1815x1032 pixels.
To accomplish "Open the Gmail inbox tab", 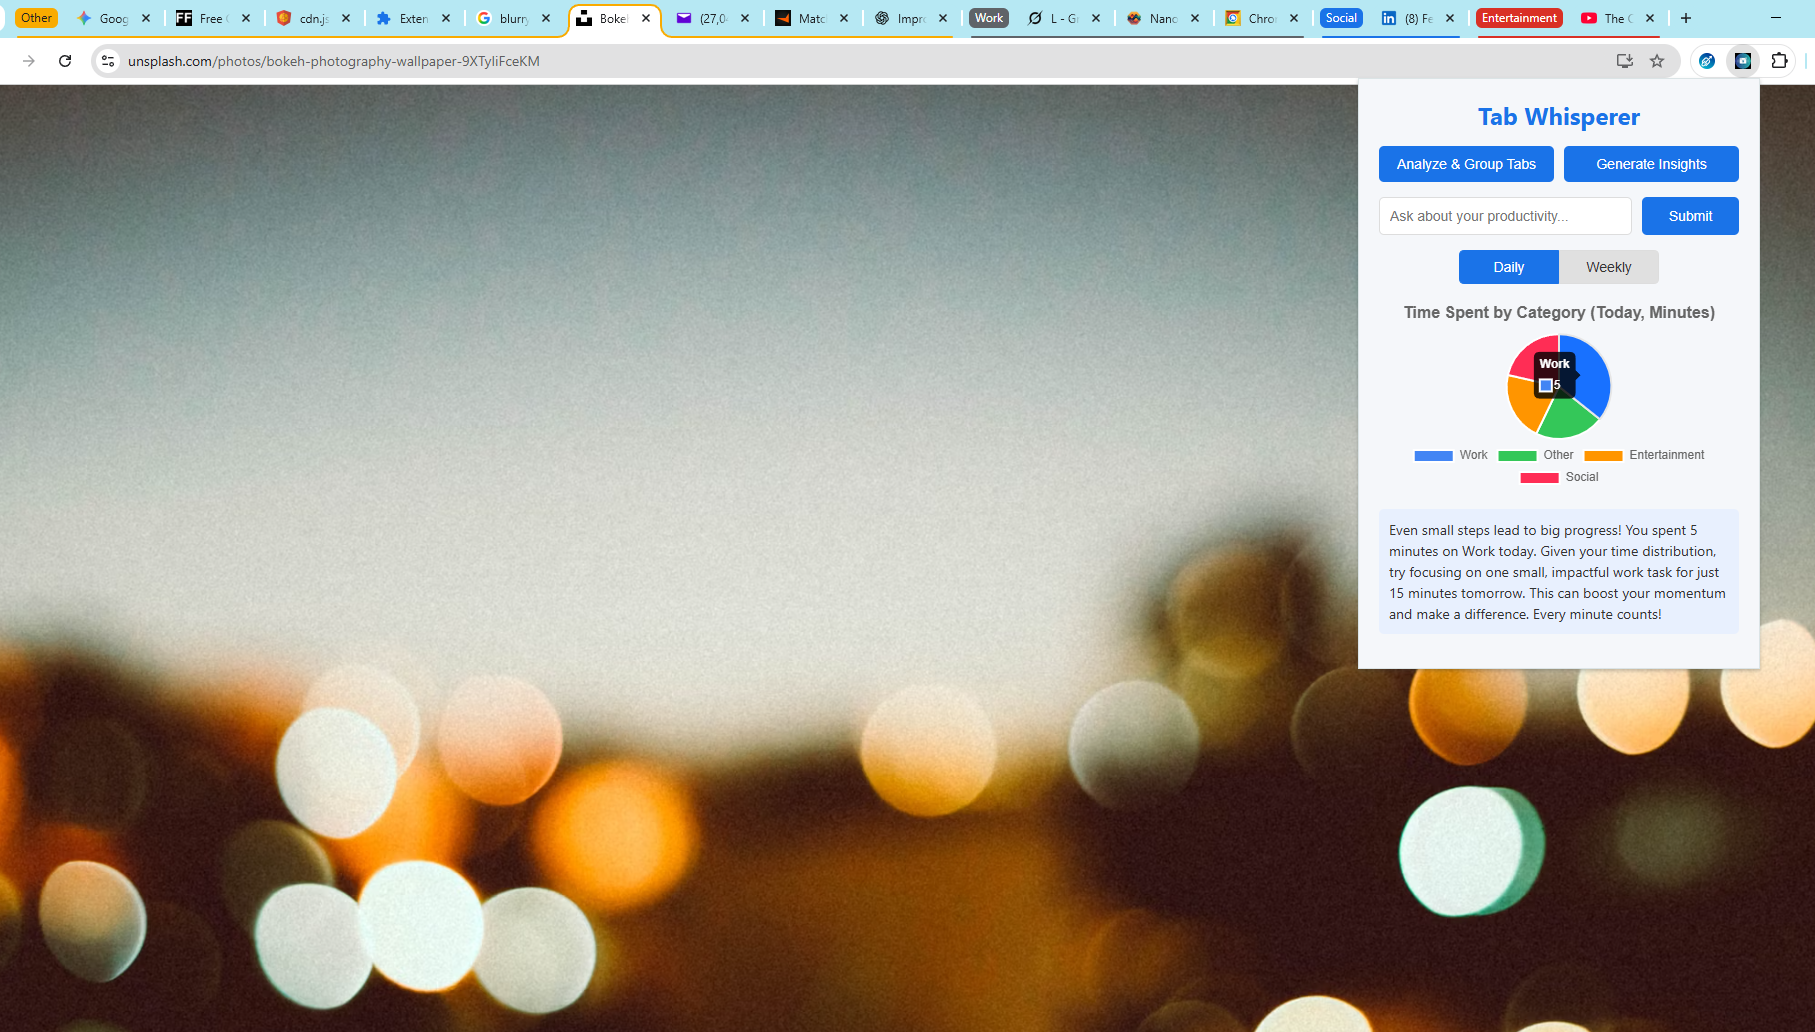I will click(x=706, y=17).
